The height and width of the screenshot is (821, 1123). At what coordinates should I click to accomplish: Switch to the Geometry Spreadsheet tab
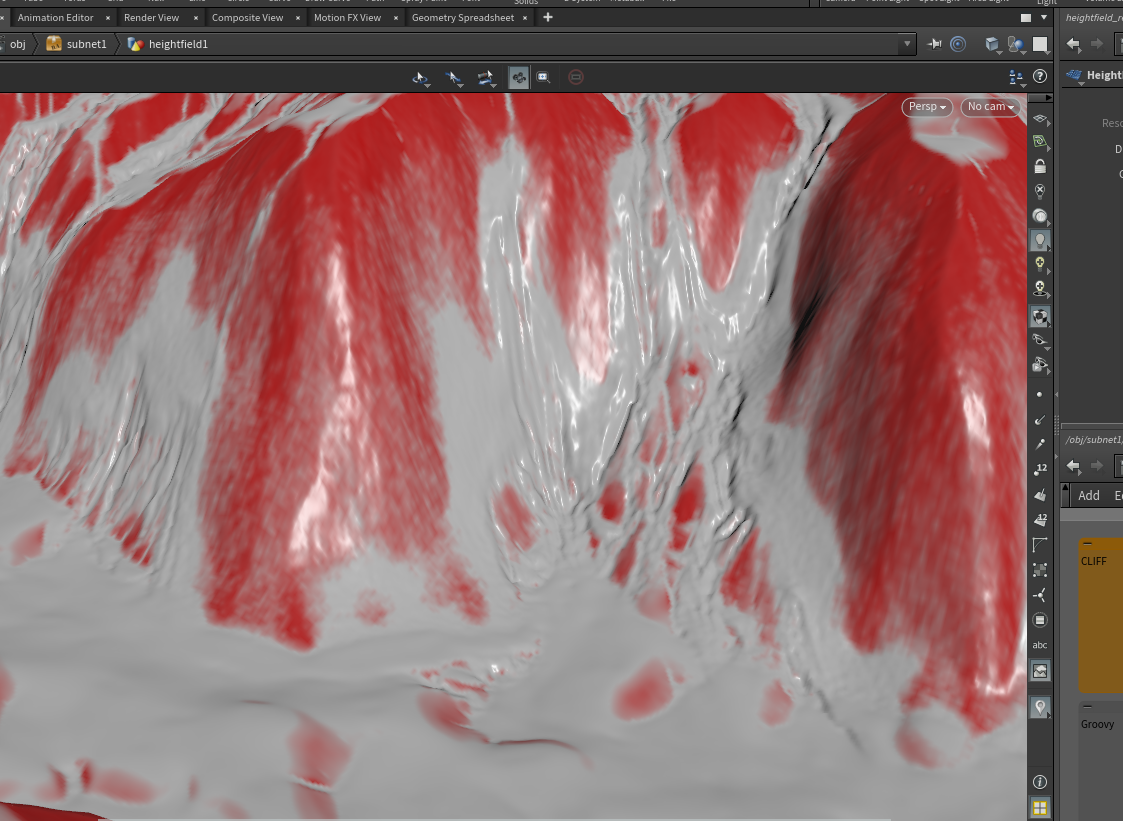tap(463, 17)
